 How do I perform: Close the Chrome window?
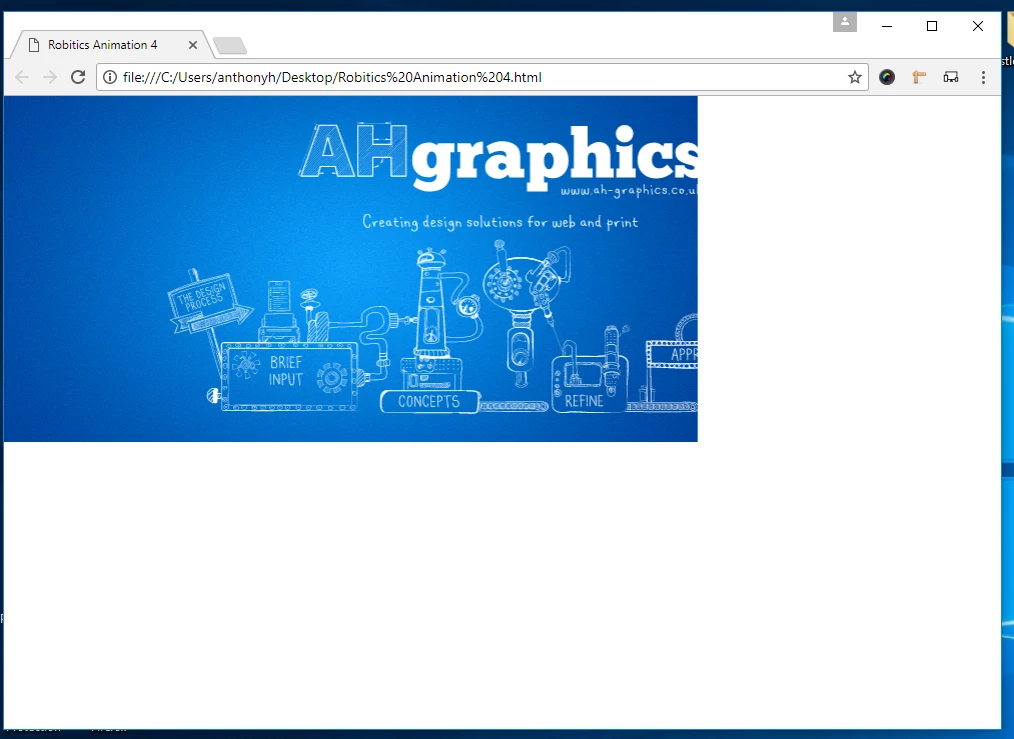click(x=978, y=26)
